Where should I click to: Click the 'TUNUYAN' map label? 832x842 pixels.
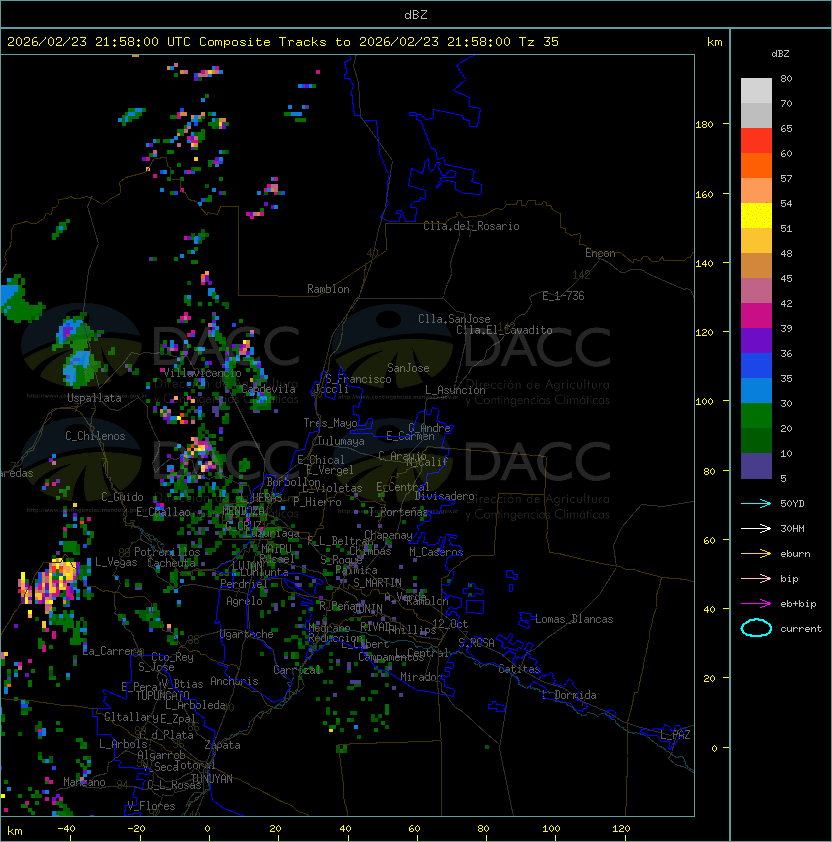212,779
